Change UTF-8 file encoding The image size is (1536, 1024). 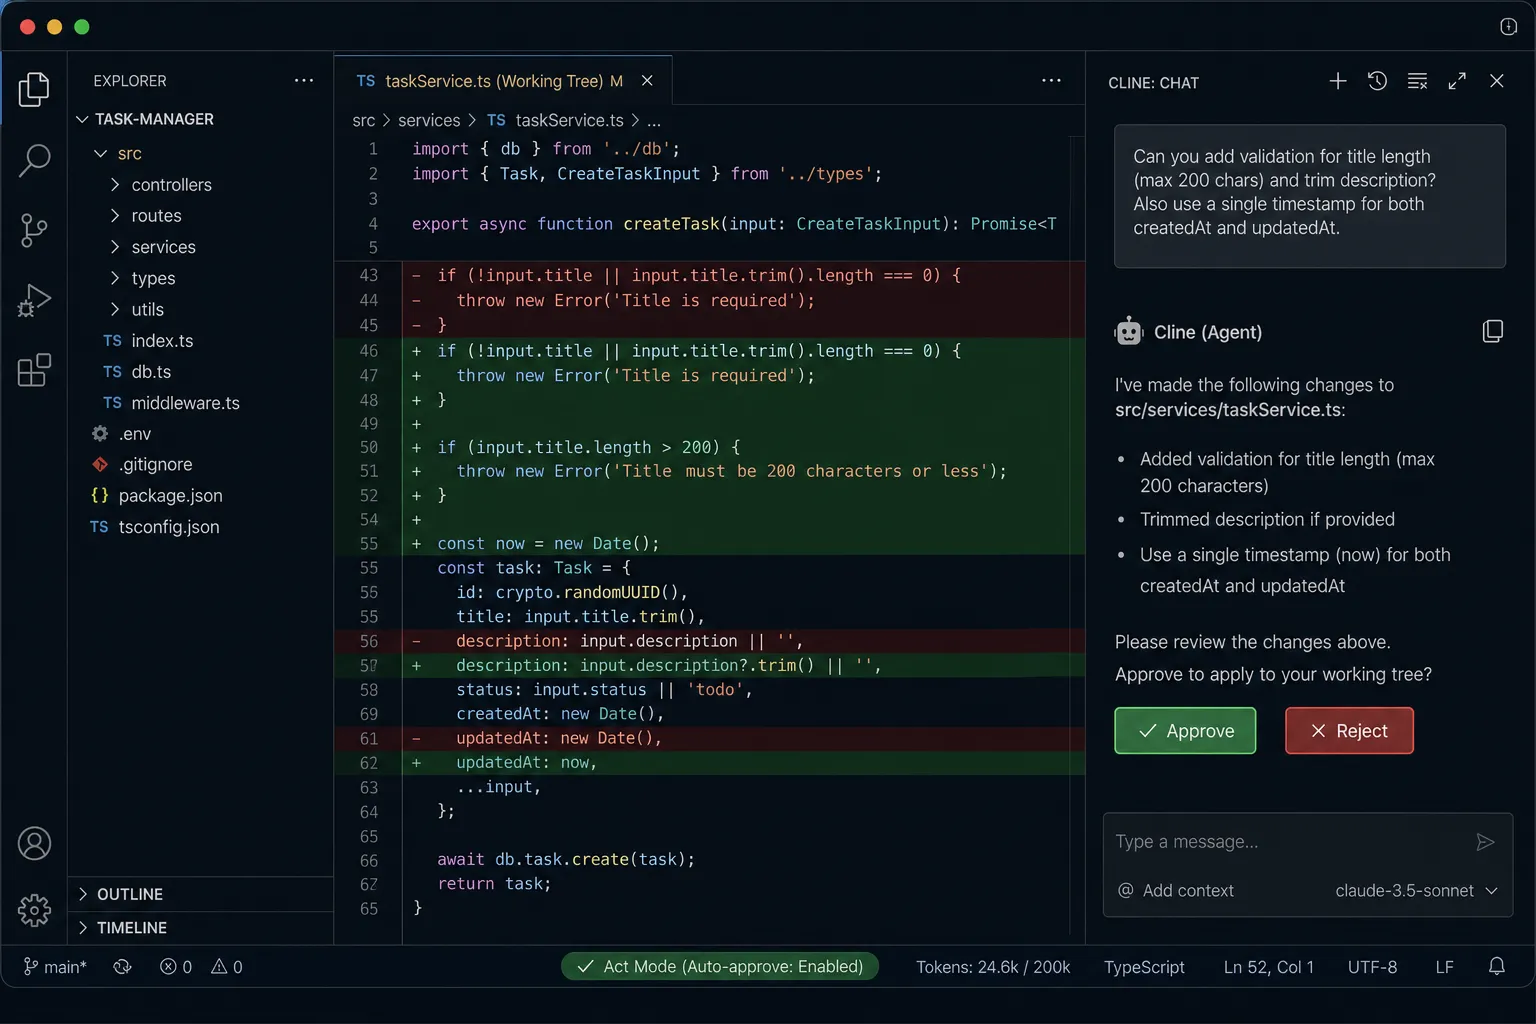coord(1372,967)
